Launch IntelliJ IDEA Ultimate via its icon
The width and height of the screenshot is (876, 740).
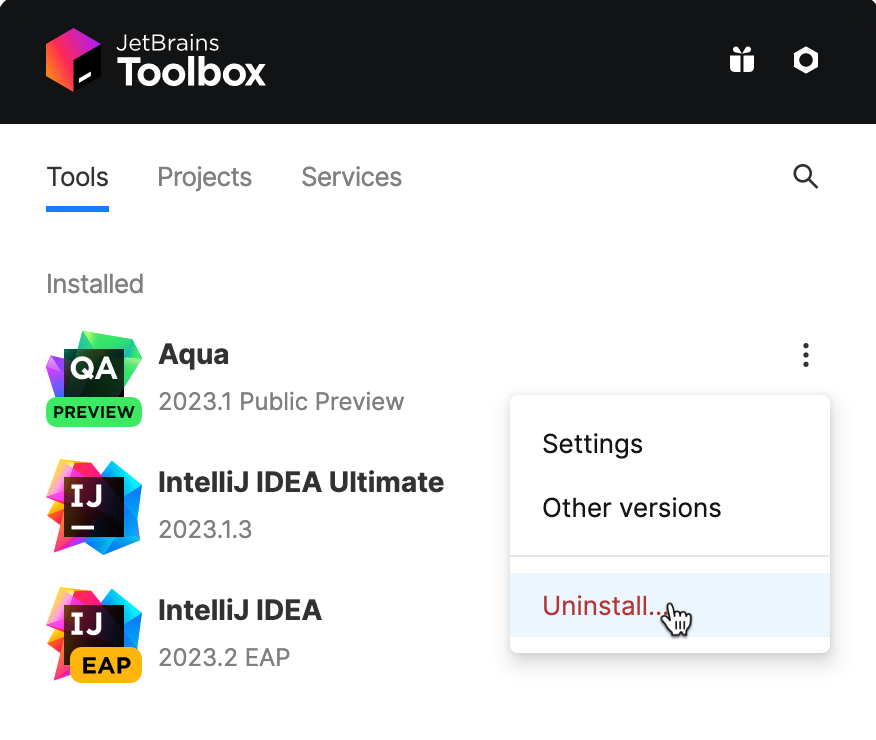click(94, 507)
